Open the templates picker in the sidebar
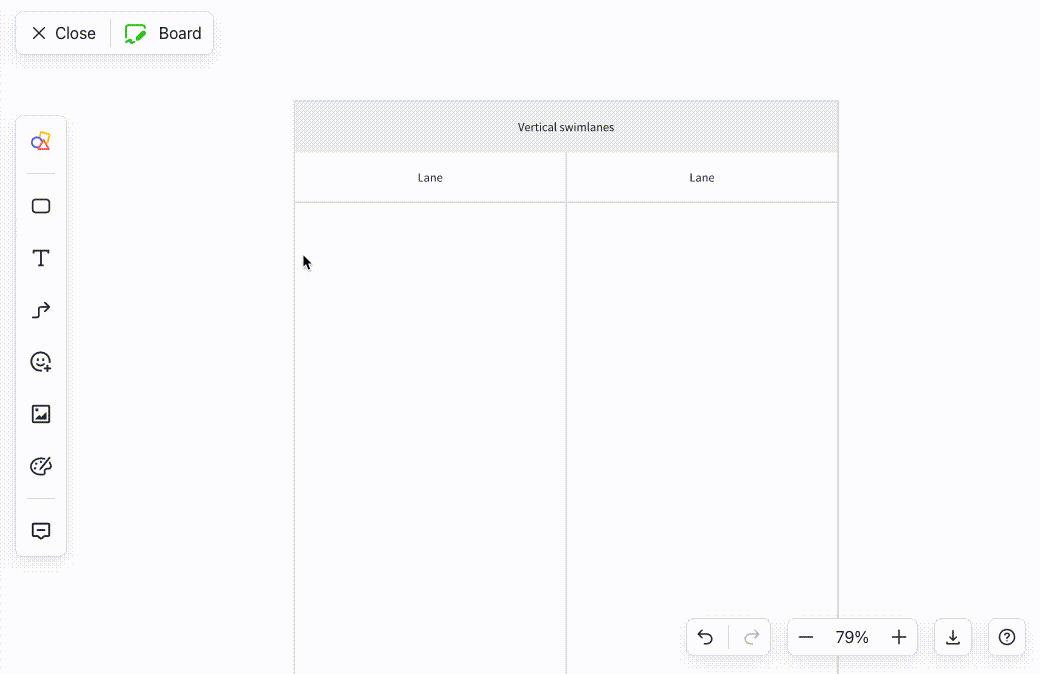Viewport: 1040px width, 674px height. coord(40,141)
